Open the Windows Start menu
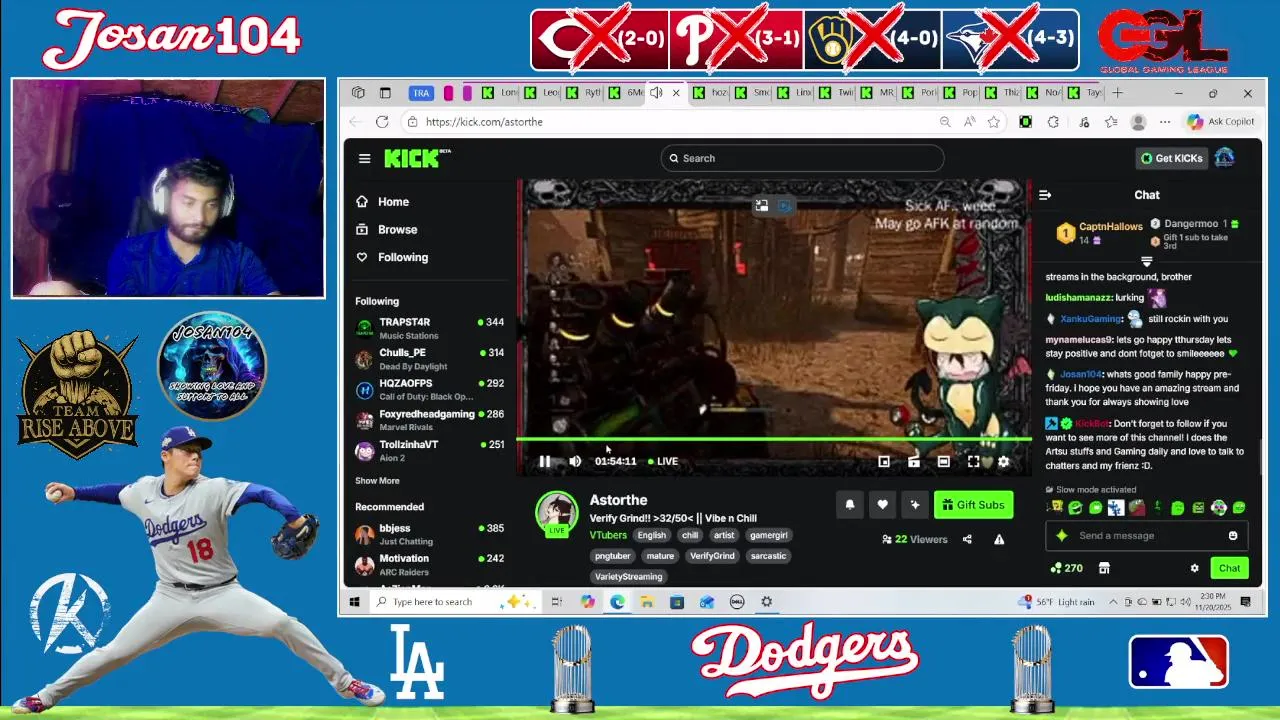Image resolution: width=1280 pixels, height=720 pixels. coord(354,602)
